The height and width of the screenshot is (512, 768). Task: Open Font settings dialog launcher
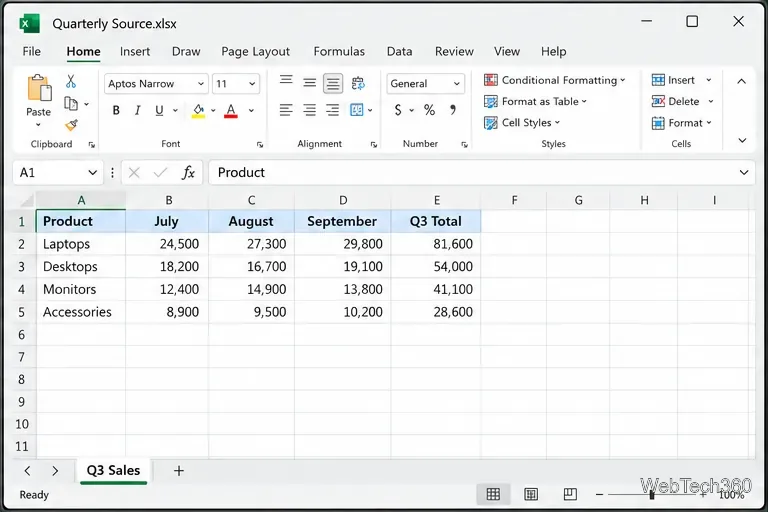pos(260,145)
